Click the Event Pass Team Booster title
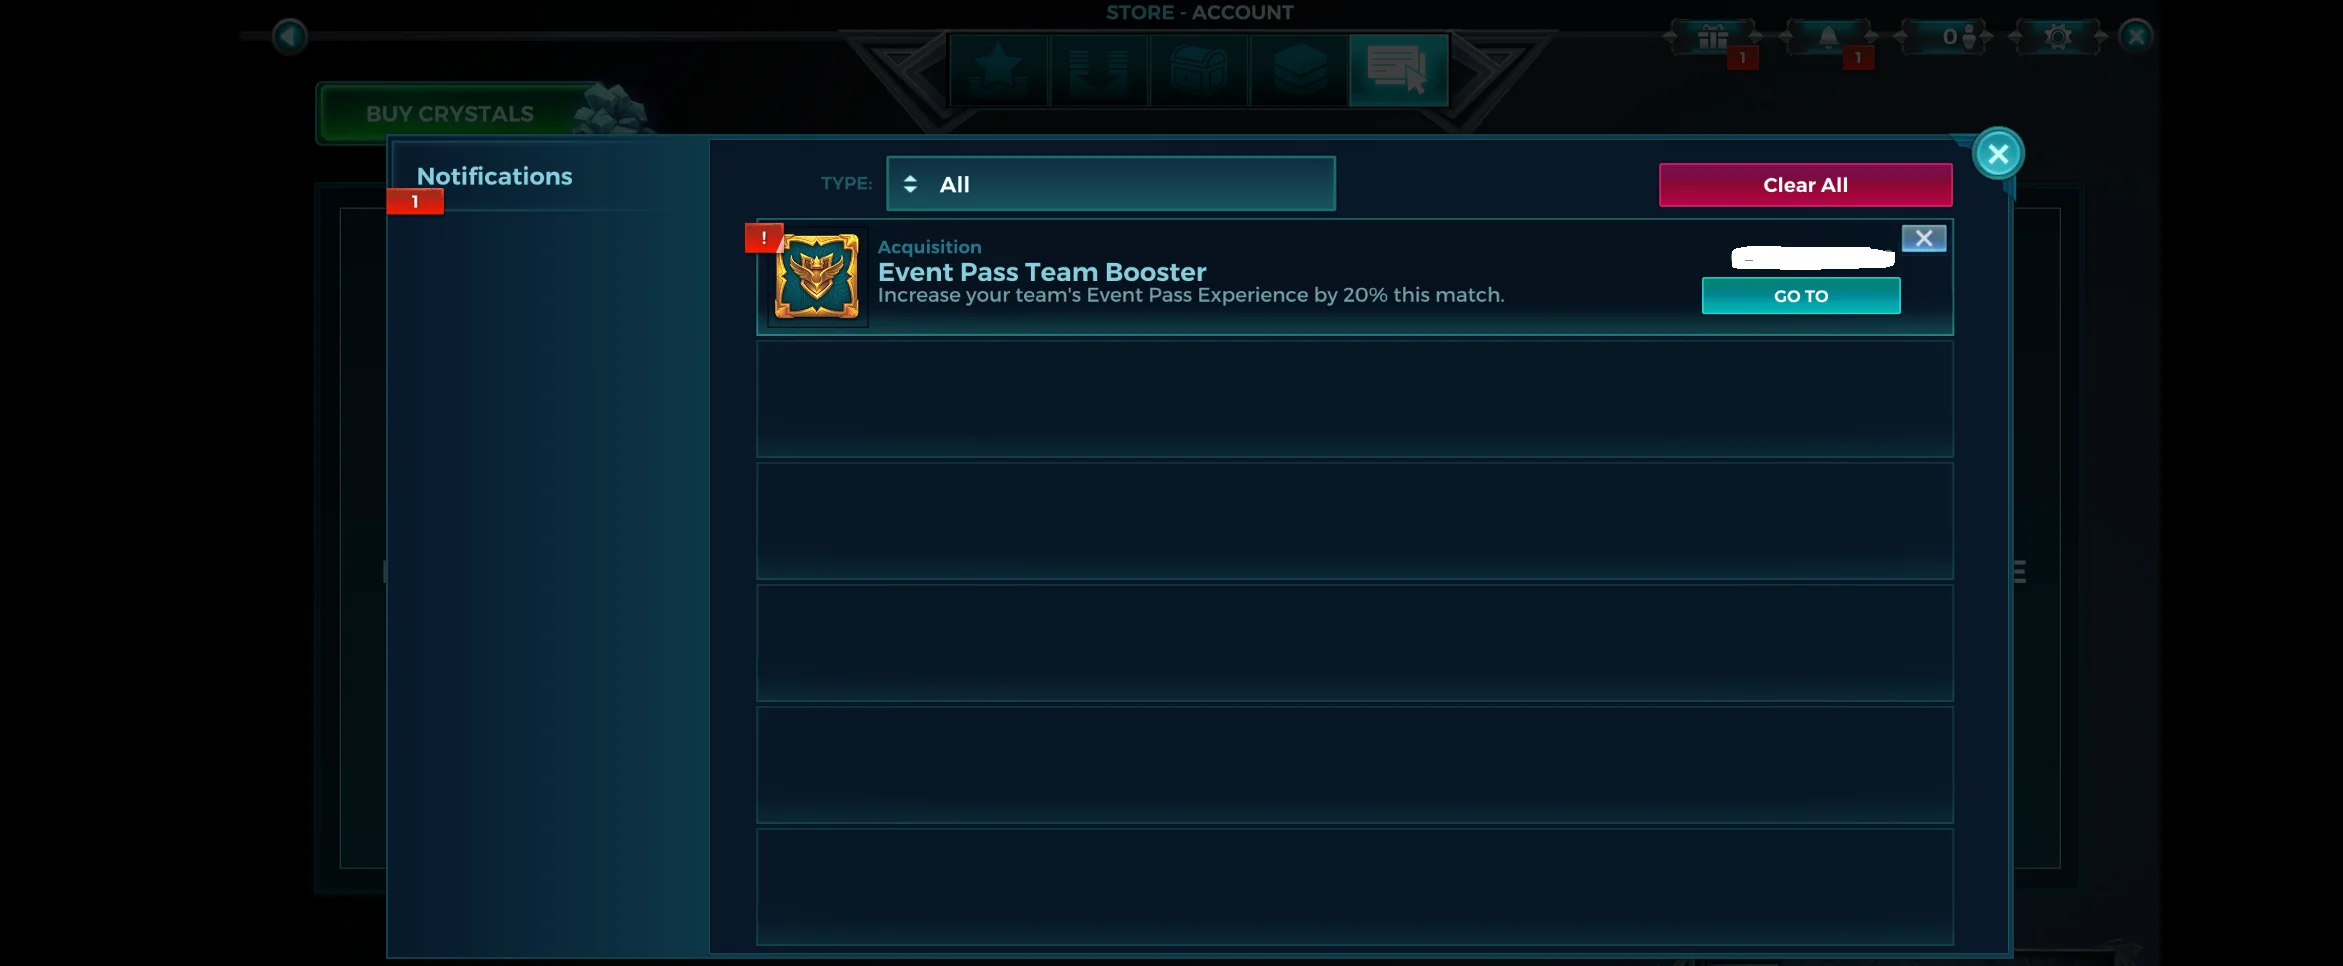The width and height of the screenshot is (2343, 966). pos(1042,272)
